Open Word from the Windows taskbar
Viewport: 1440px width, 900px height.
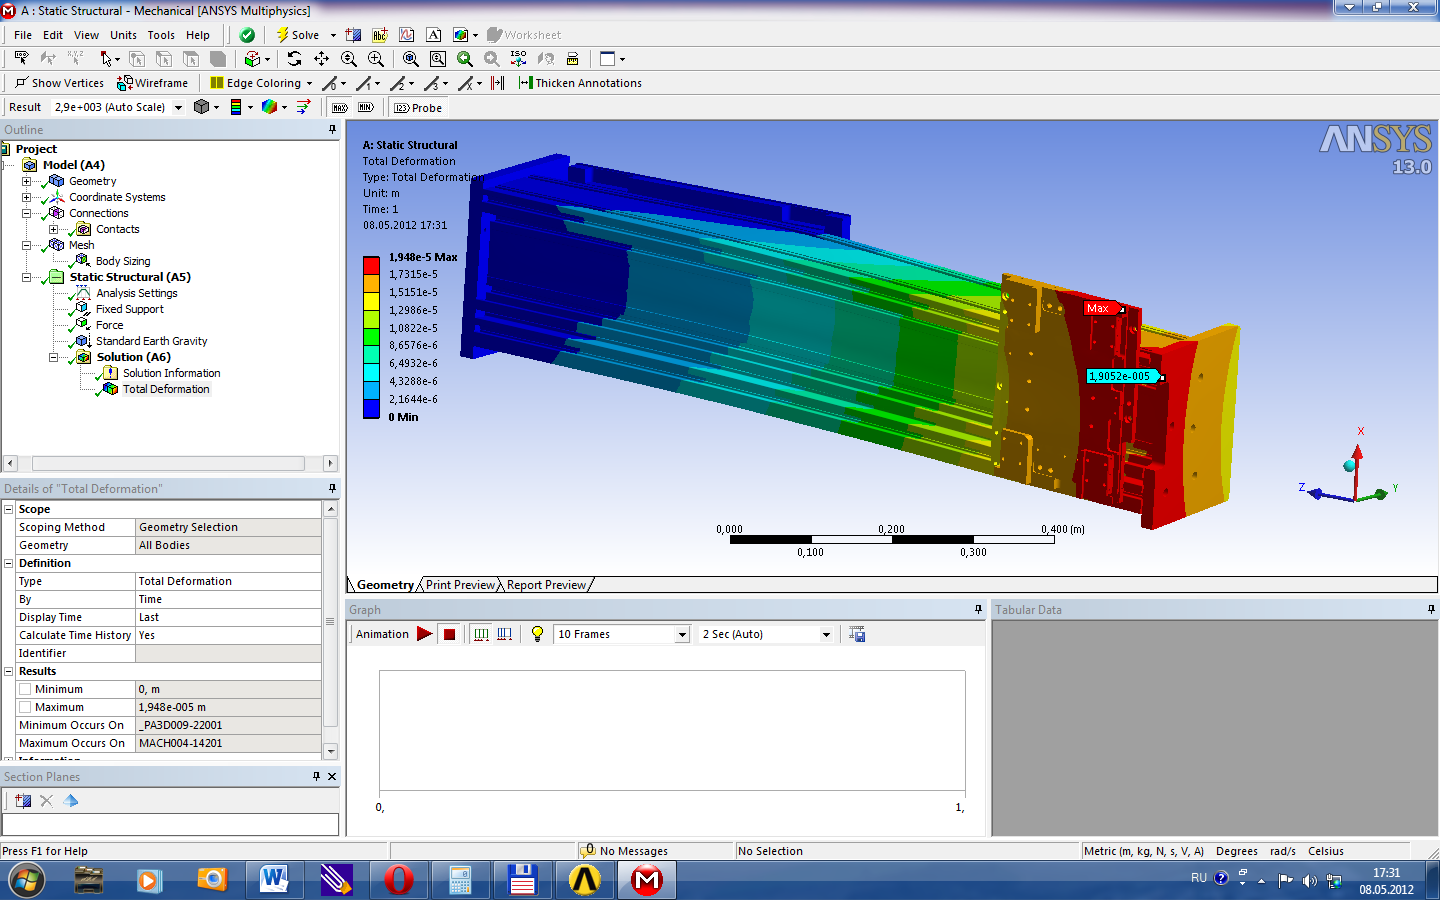[273, 880]
